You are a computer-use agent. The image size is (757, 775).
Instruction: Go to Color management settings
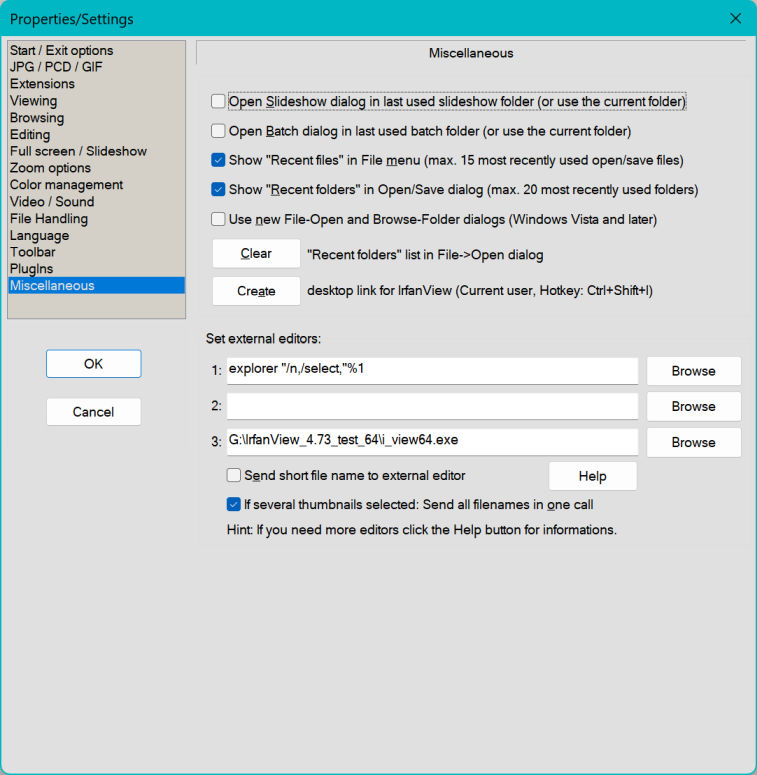[66, 185]
